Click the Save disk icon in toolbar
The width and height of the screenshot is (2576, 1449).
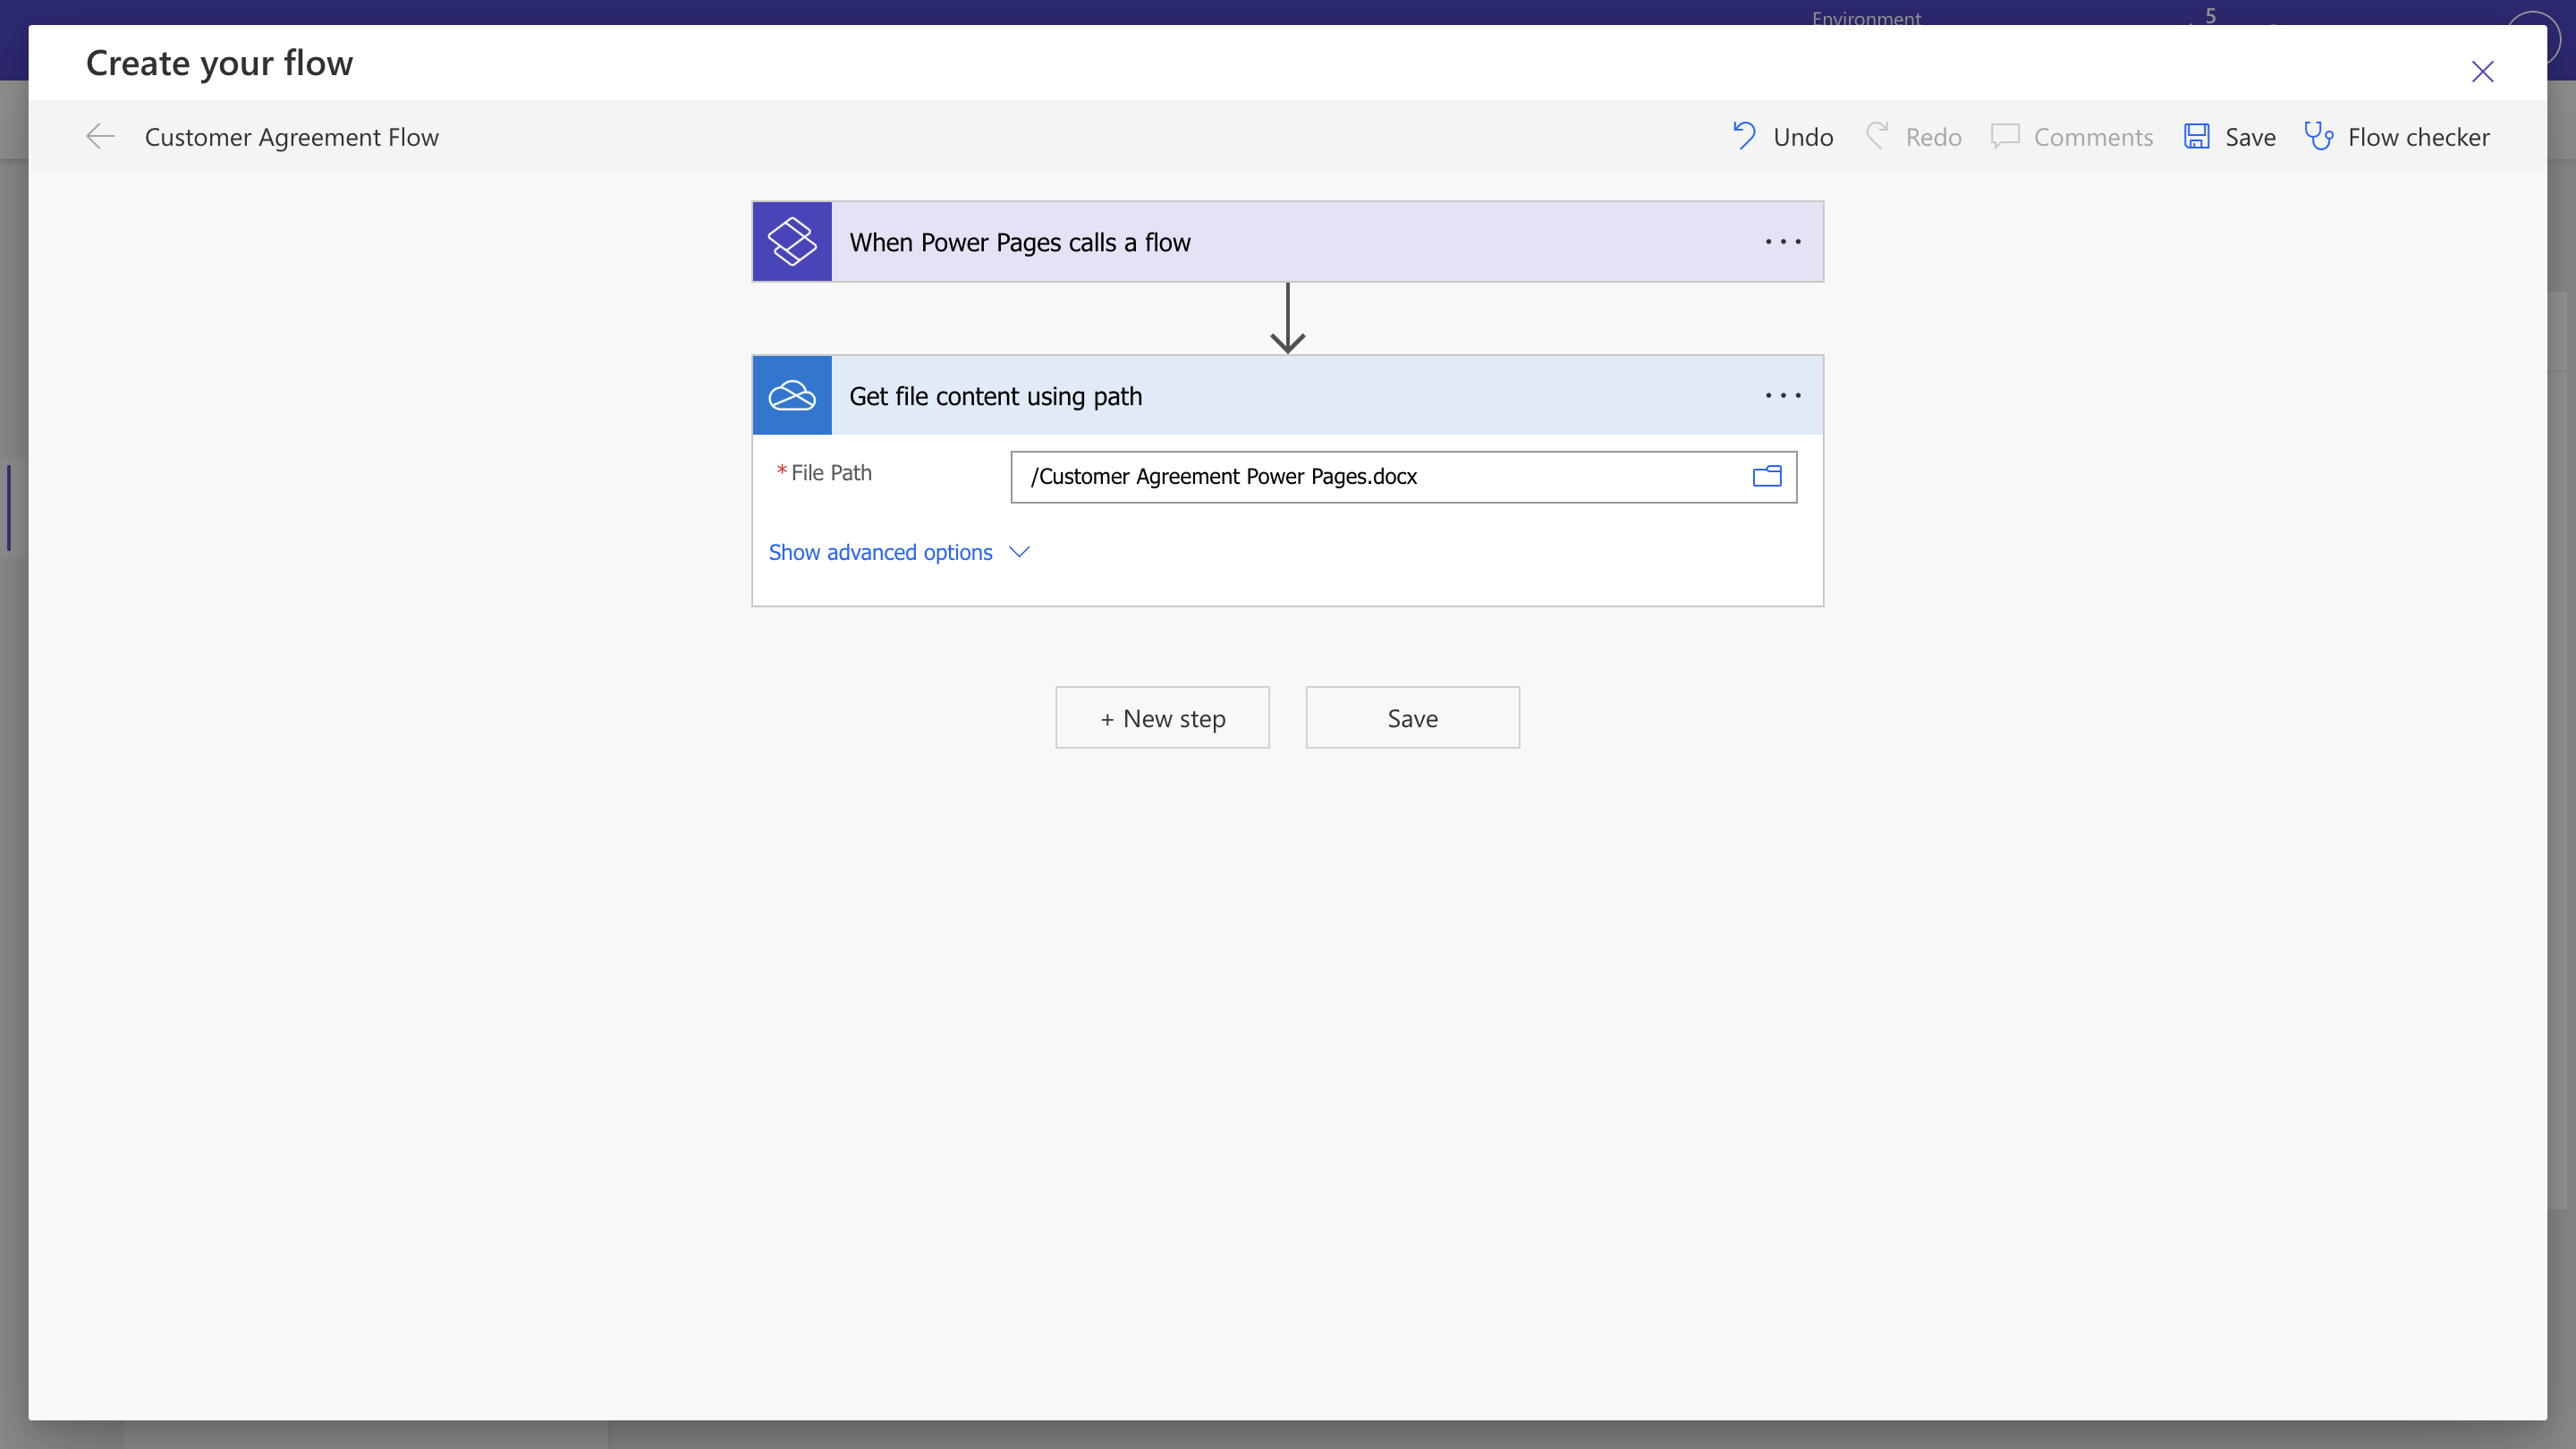pos(2196,136)
